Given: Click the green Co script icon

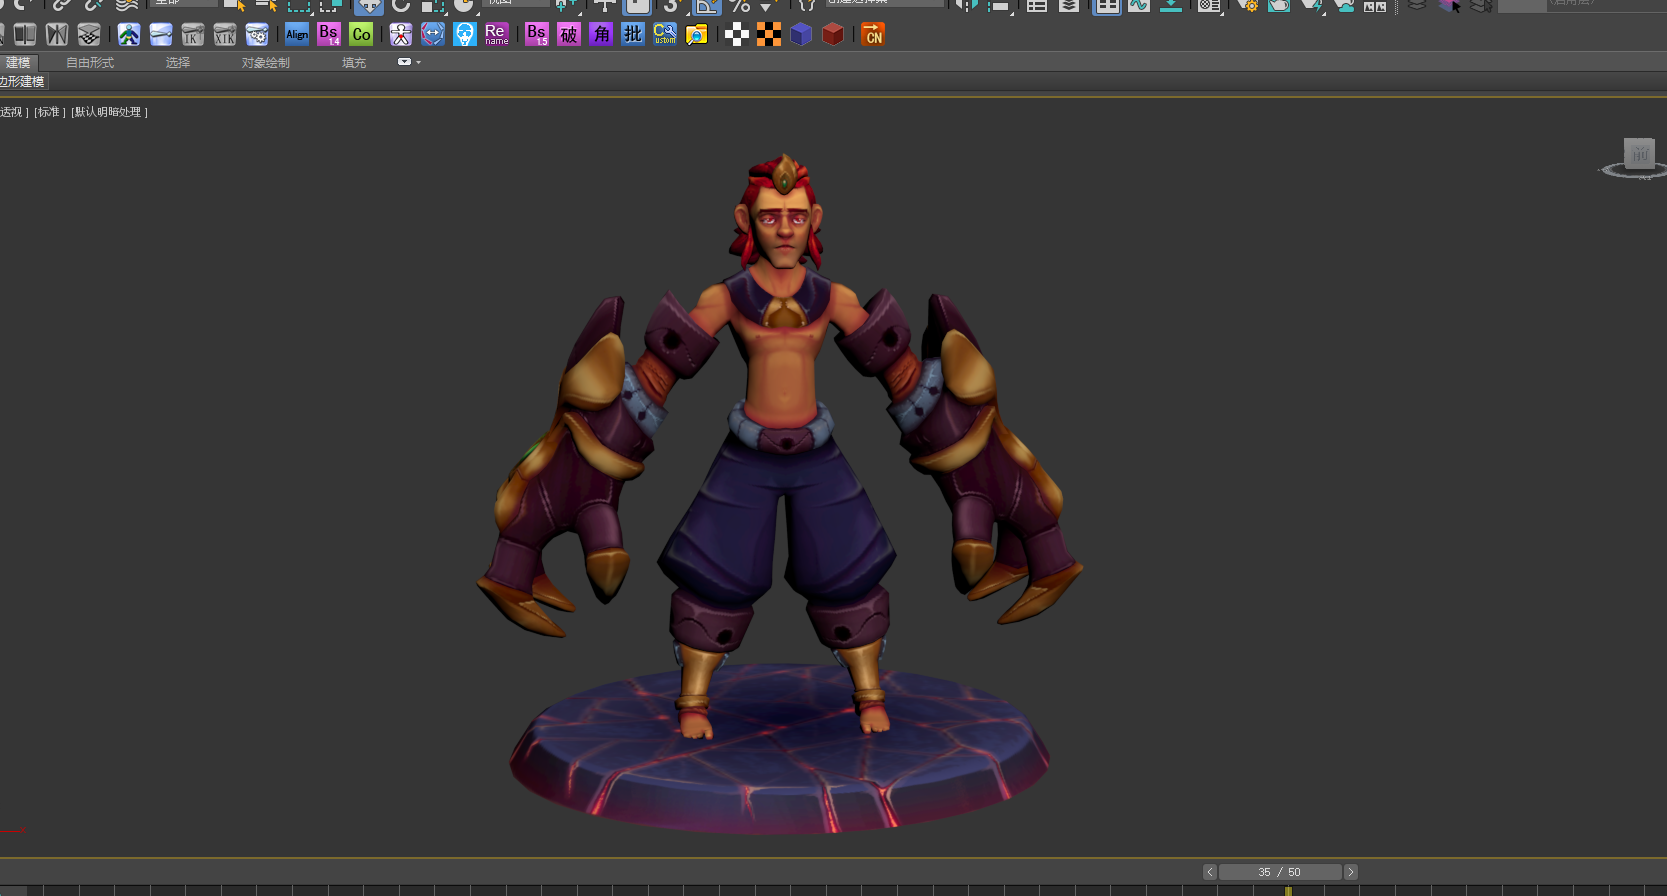Looking at the screenshot, I should [361, 35].
